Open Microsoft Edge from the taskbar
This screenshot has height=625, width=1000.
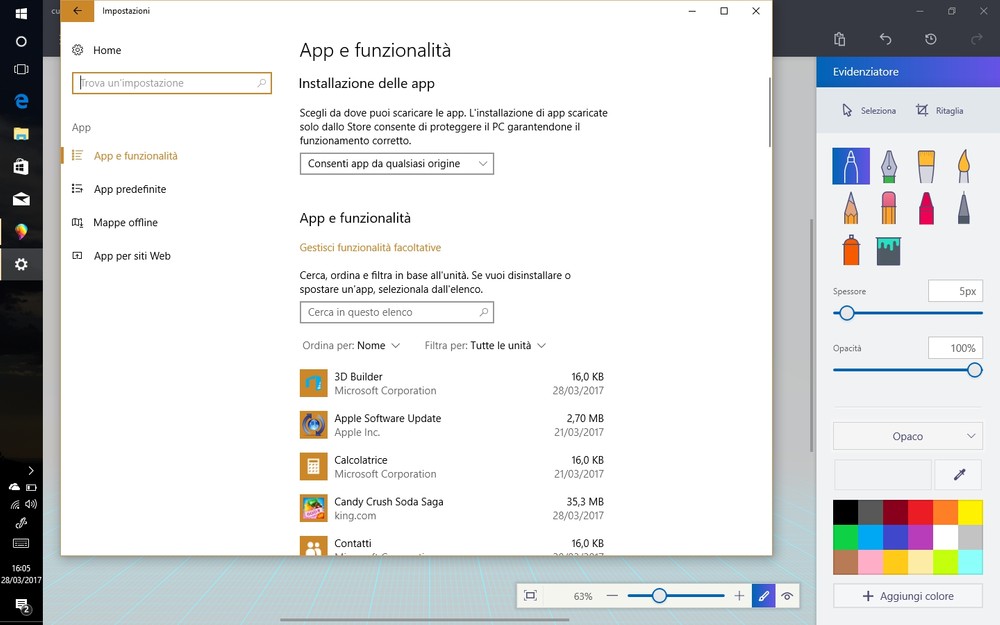tap(21, 101)
